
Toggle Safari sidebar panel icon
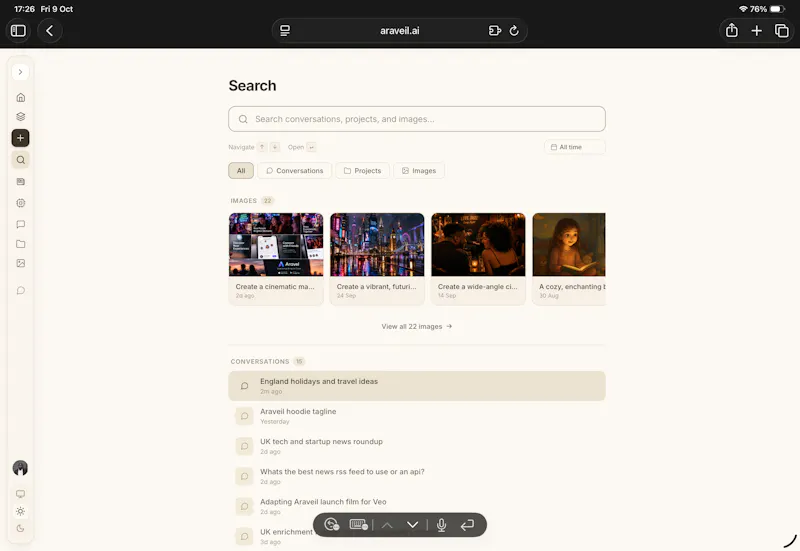coord(18,31)
